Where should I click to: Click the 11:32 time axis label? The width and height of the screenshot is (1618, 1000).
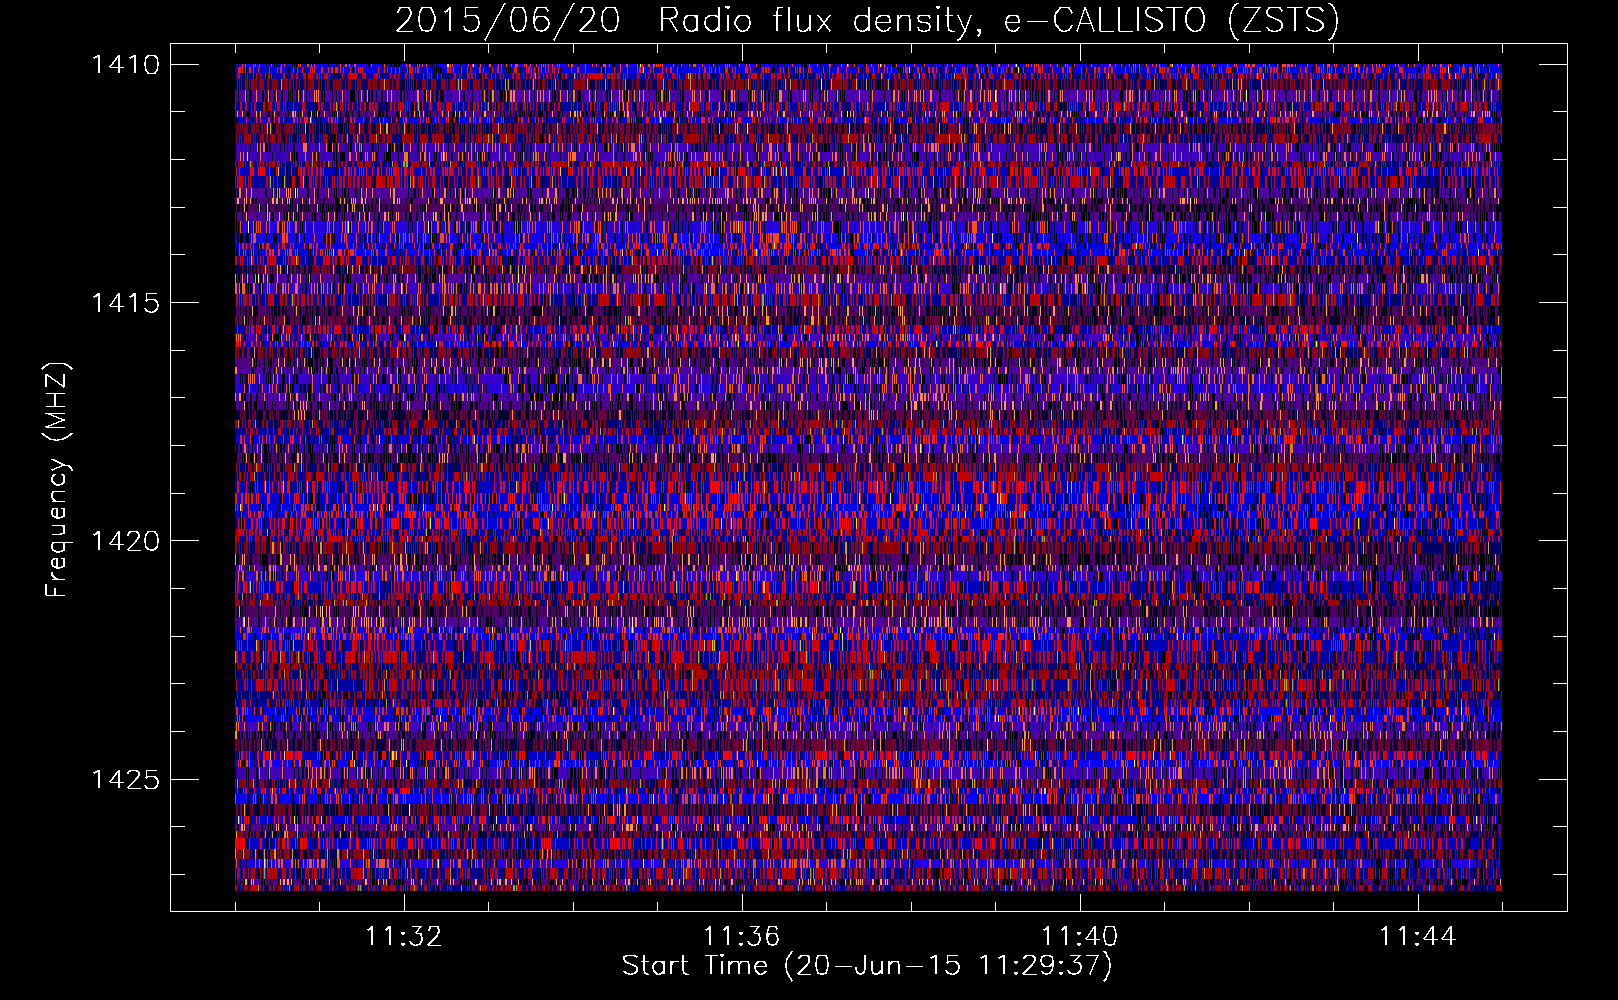coord(403,937)
